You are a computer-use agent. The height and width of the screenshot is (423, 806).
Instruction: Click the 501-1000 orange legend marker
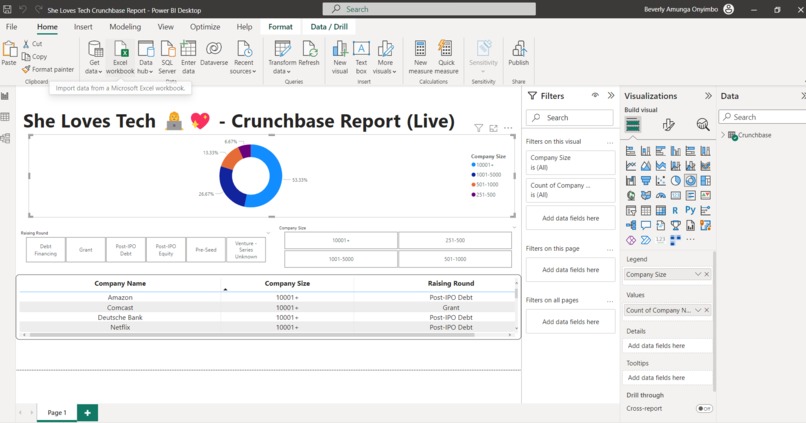click(473, 185)
